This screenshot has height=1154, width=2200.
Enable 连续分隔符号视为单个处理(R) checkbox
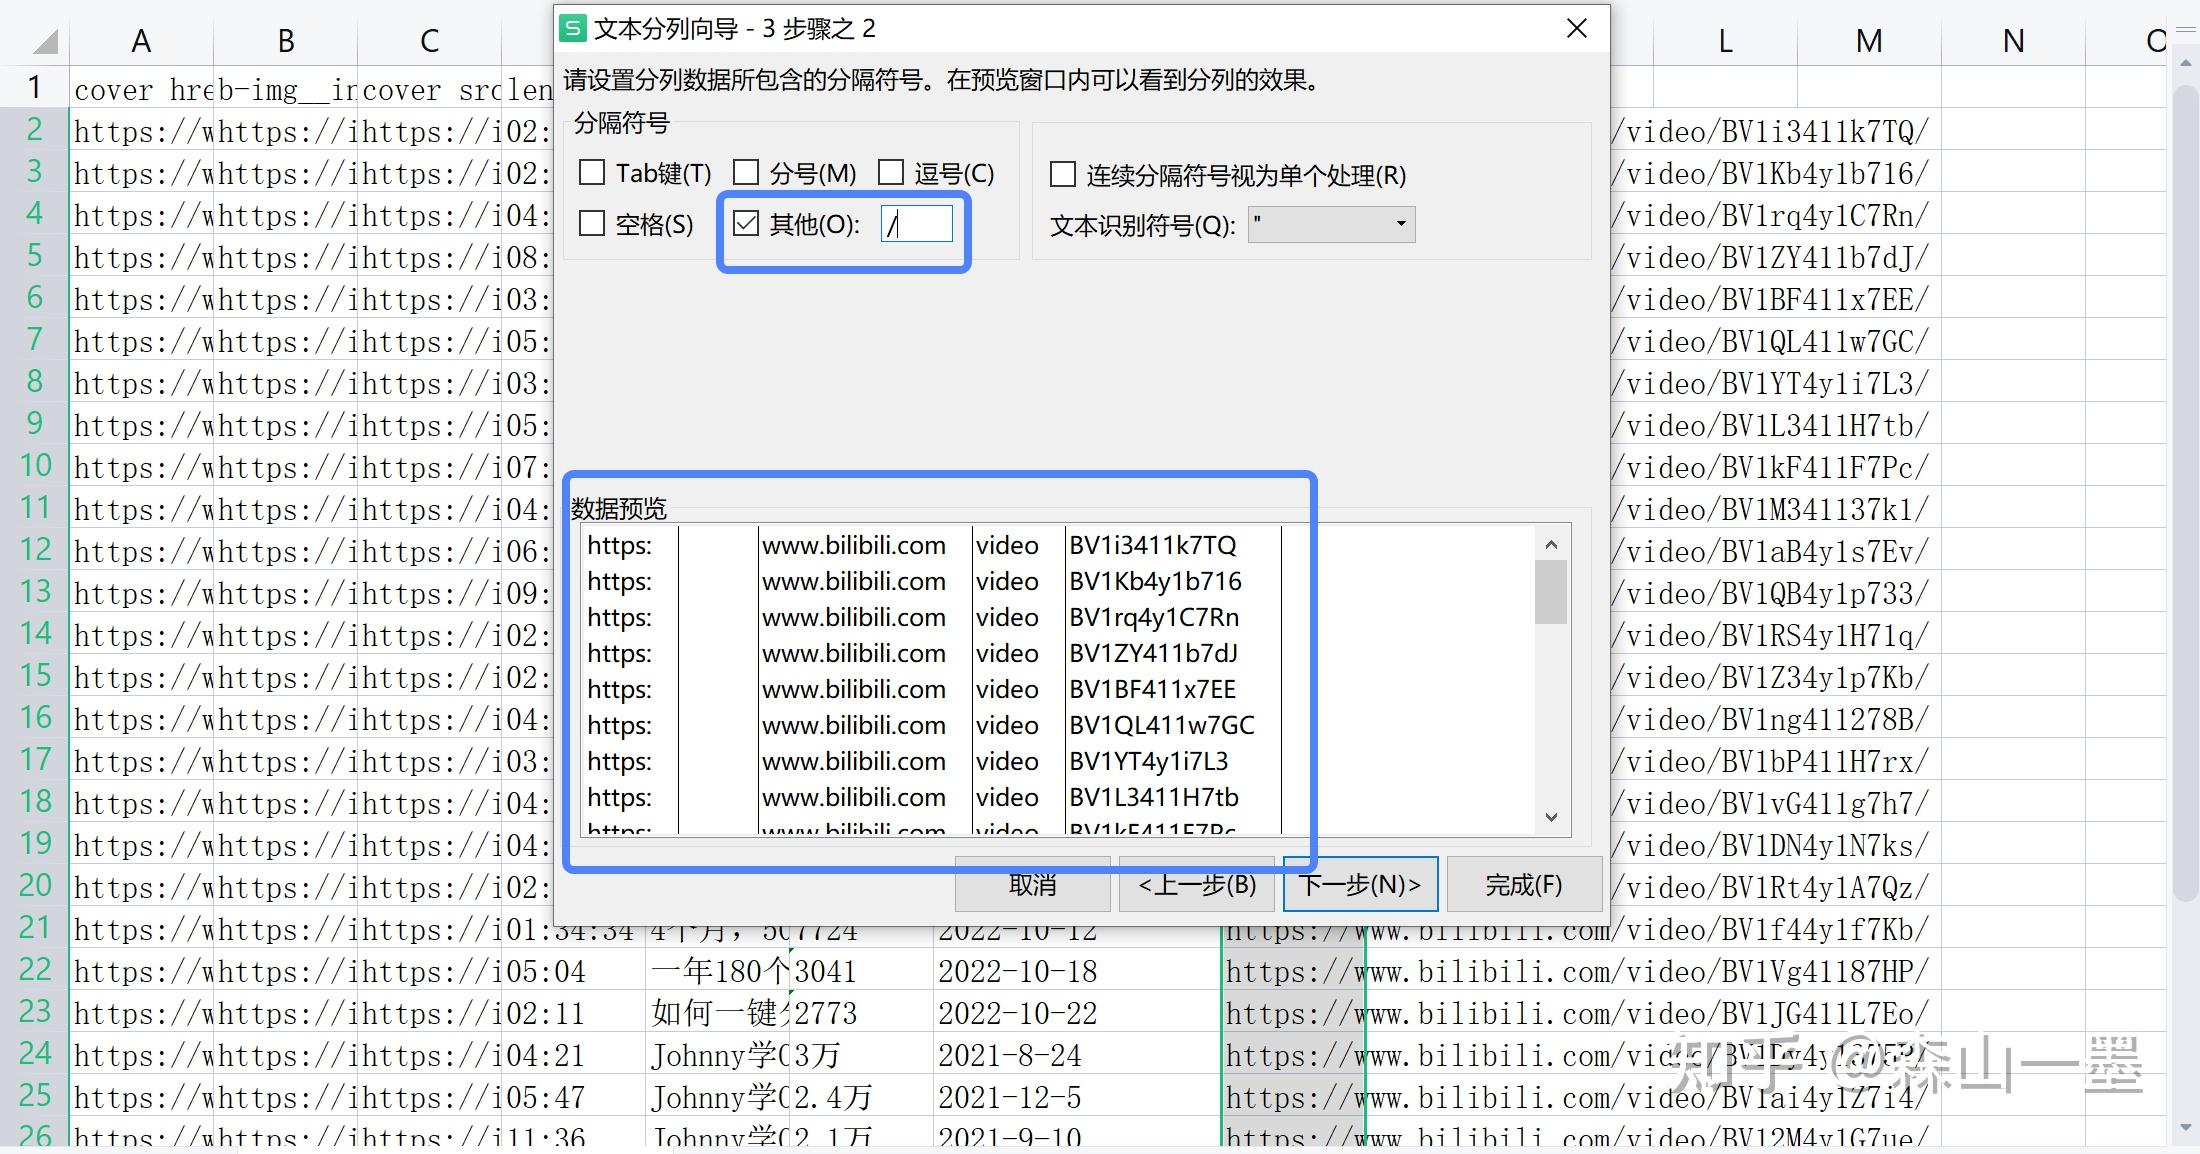pyautogui.click(x=1062, y=175)
